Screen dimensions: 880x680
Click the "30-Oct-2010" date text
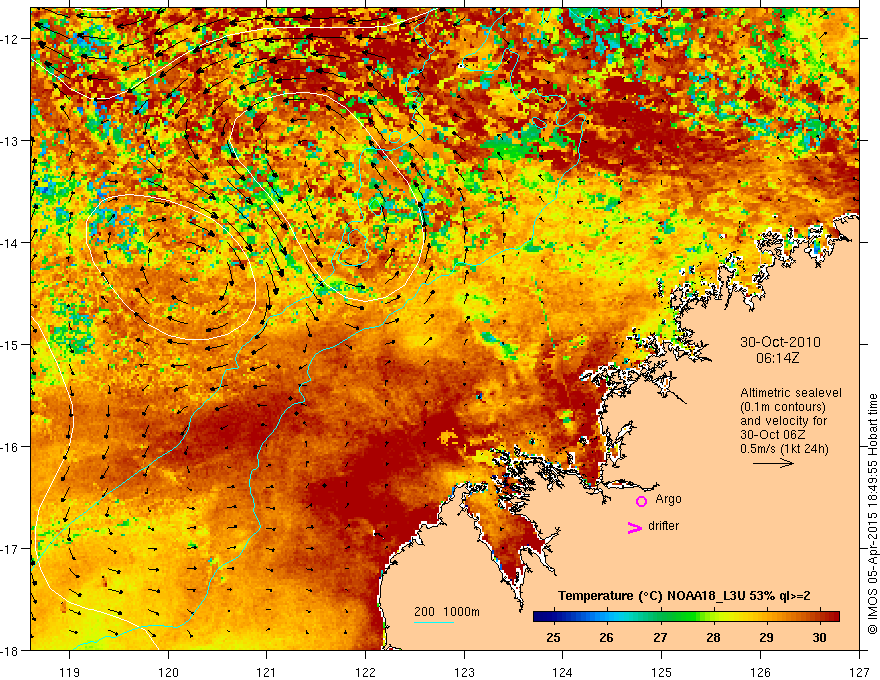click(780, 342)
